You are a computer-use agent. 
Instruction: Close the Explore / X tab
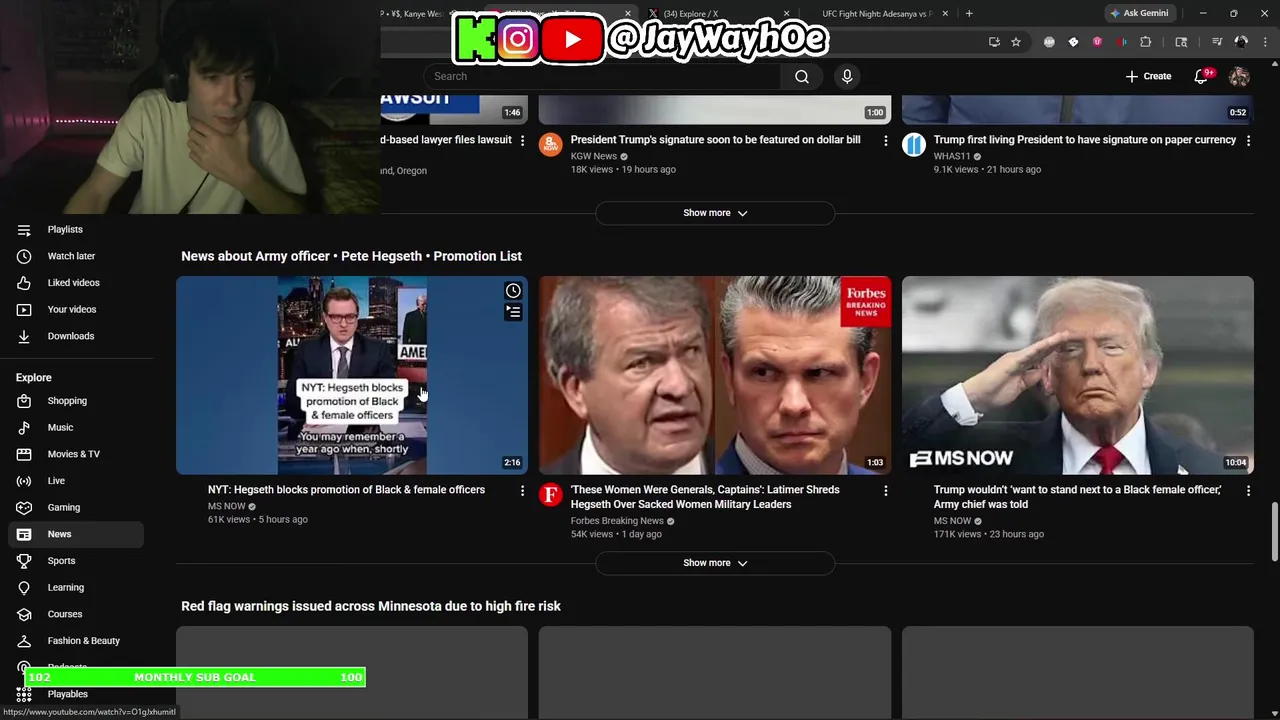click(786, 14)
